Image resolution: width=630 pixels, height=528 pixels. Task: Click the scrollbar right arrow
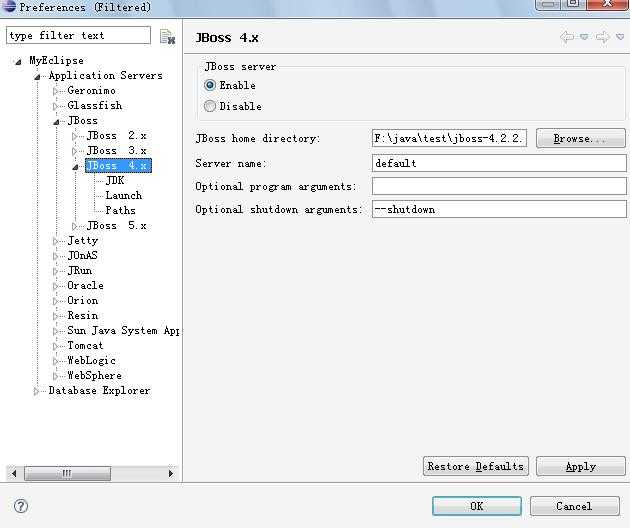pyautogui.click(x=171, y=473)
